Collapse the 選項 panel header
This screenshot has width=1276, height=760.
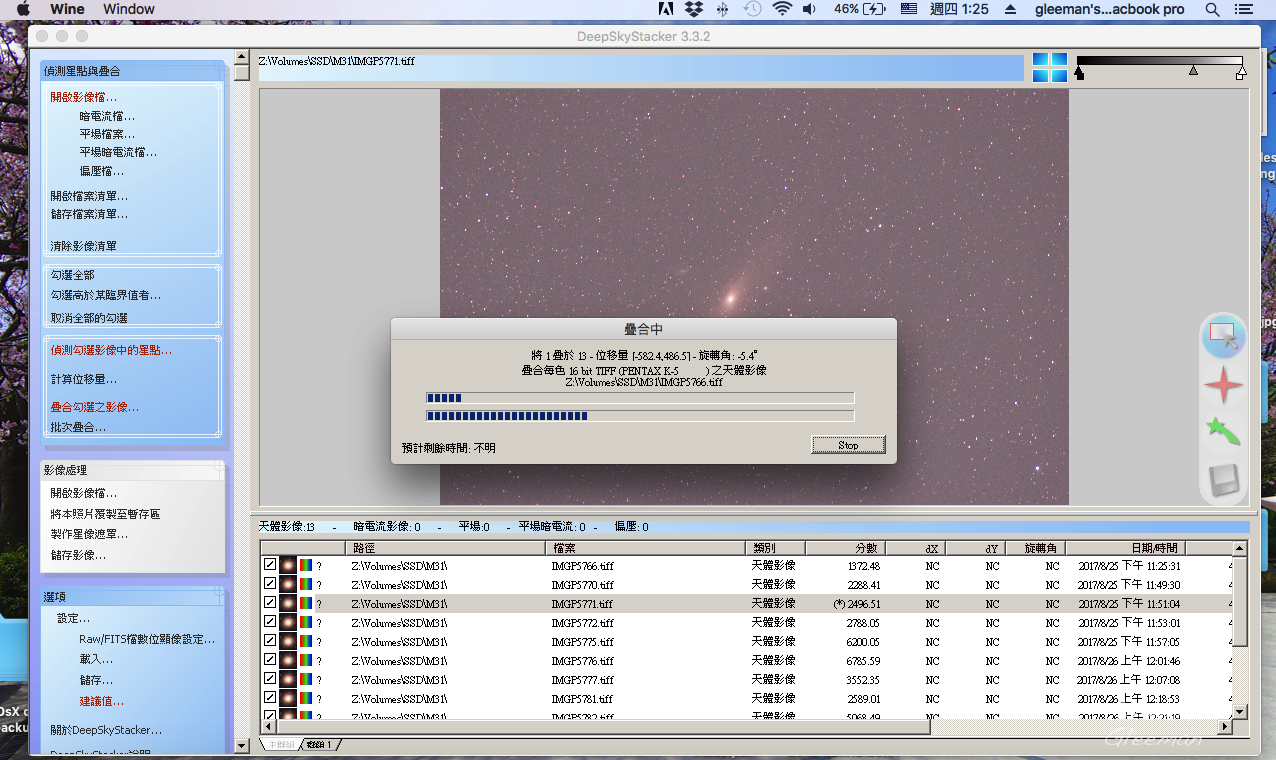pos(133,597)
